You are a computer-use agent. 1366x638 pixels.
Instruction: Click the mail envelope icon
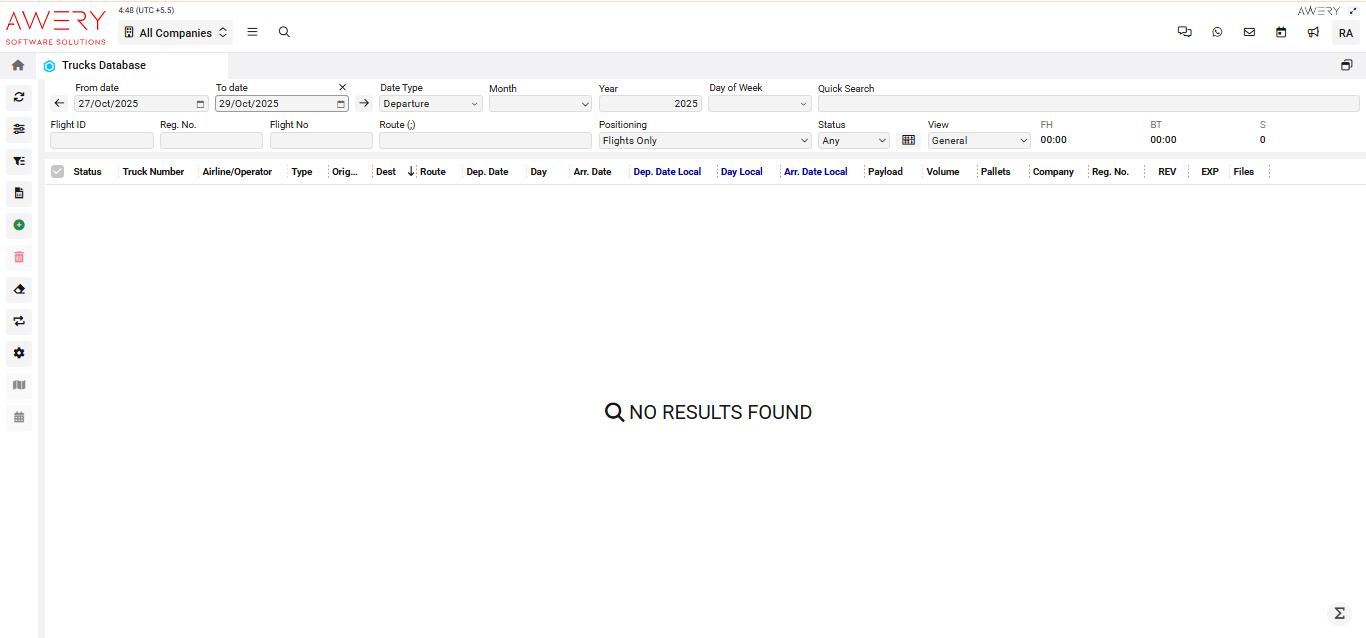click(1249, 32)
